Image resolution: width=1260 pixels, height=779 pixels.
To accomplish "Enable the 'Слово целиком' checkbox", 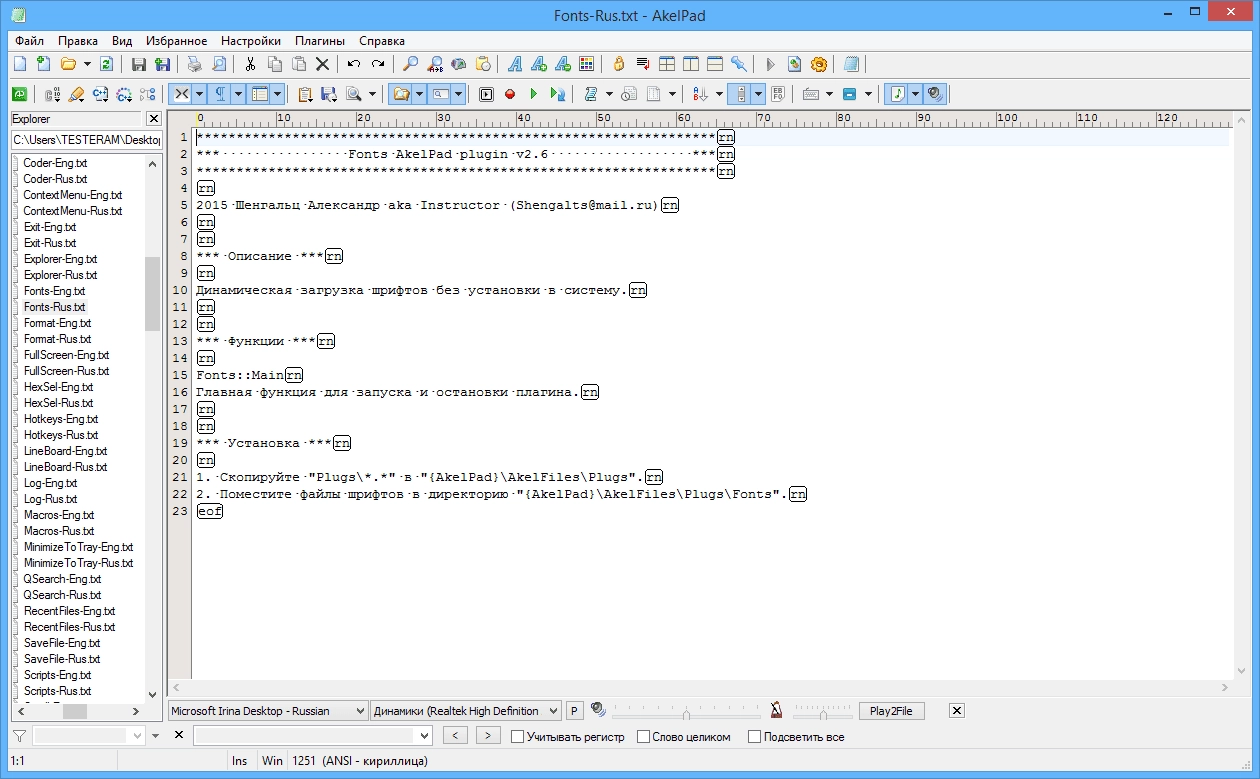I will coord(642,737).
